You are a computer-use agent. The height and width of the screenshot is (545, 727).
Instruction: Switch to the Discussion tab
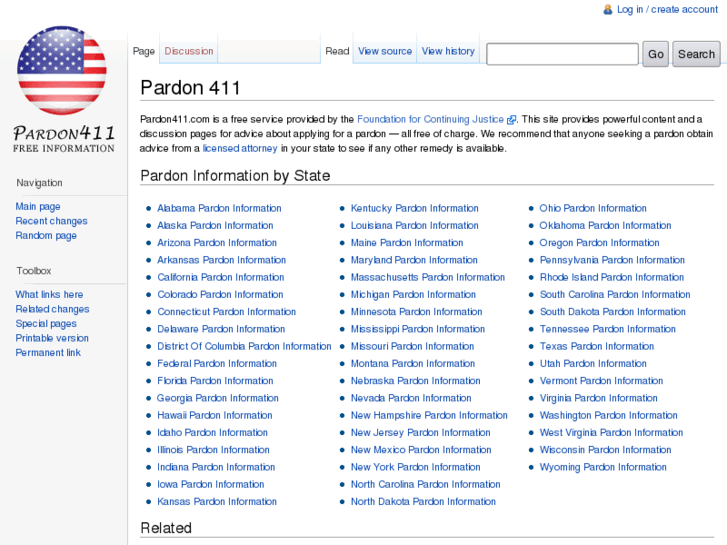coord(189,51)
